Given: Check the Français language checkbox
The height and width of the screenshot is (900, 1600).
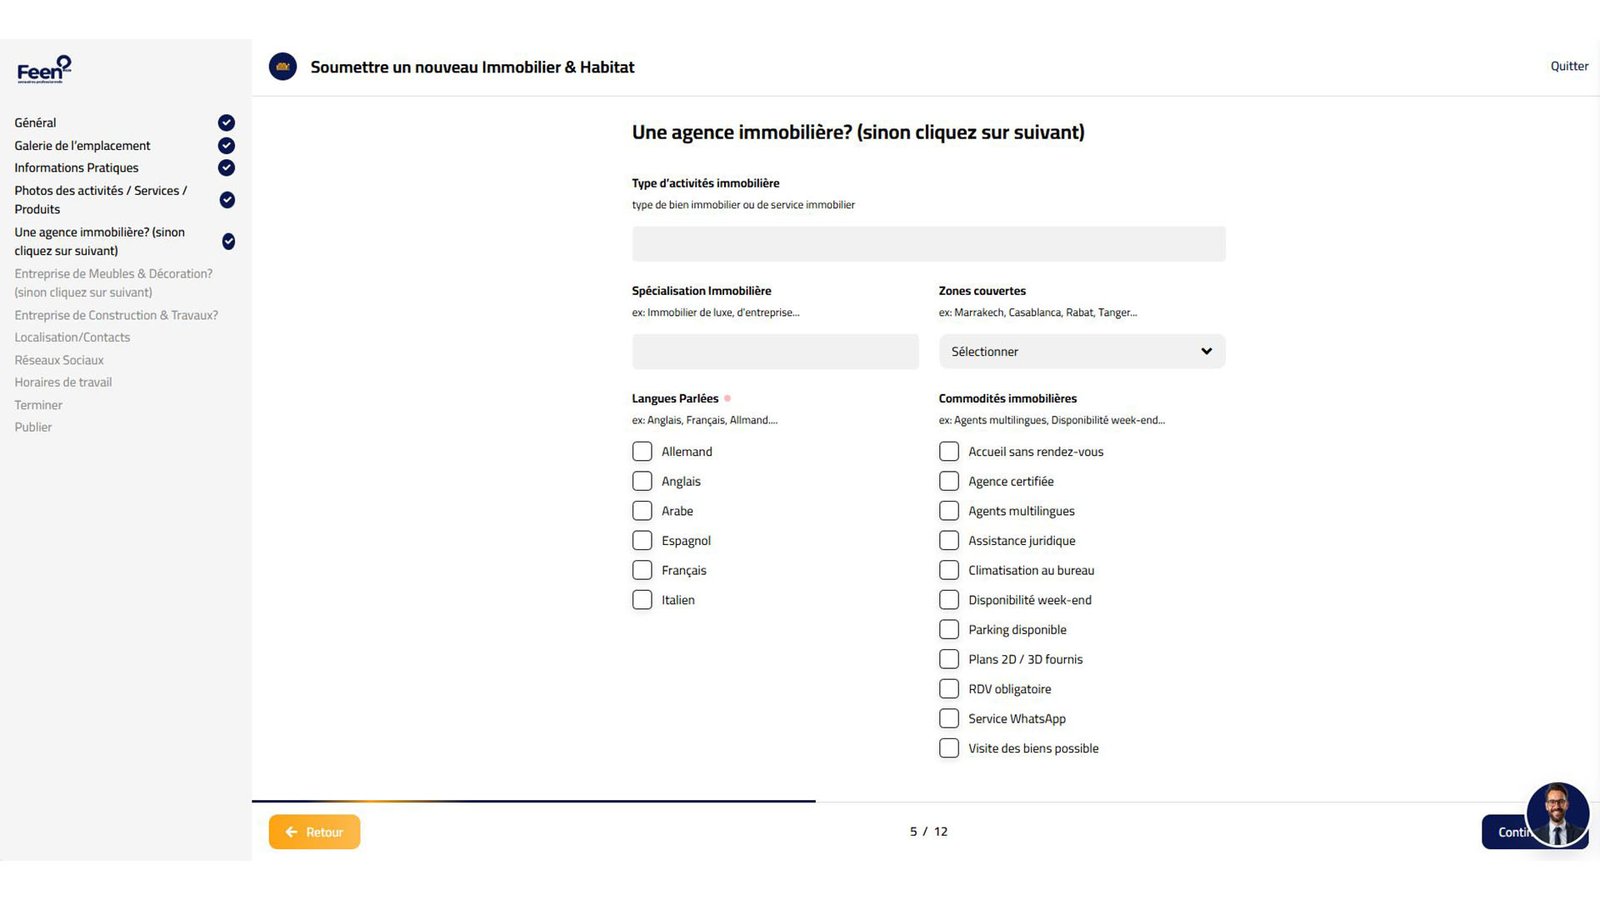Looking at the screenshot, I should pos(642,570).
